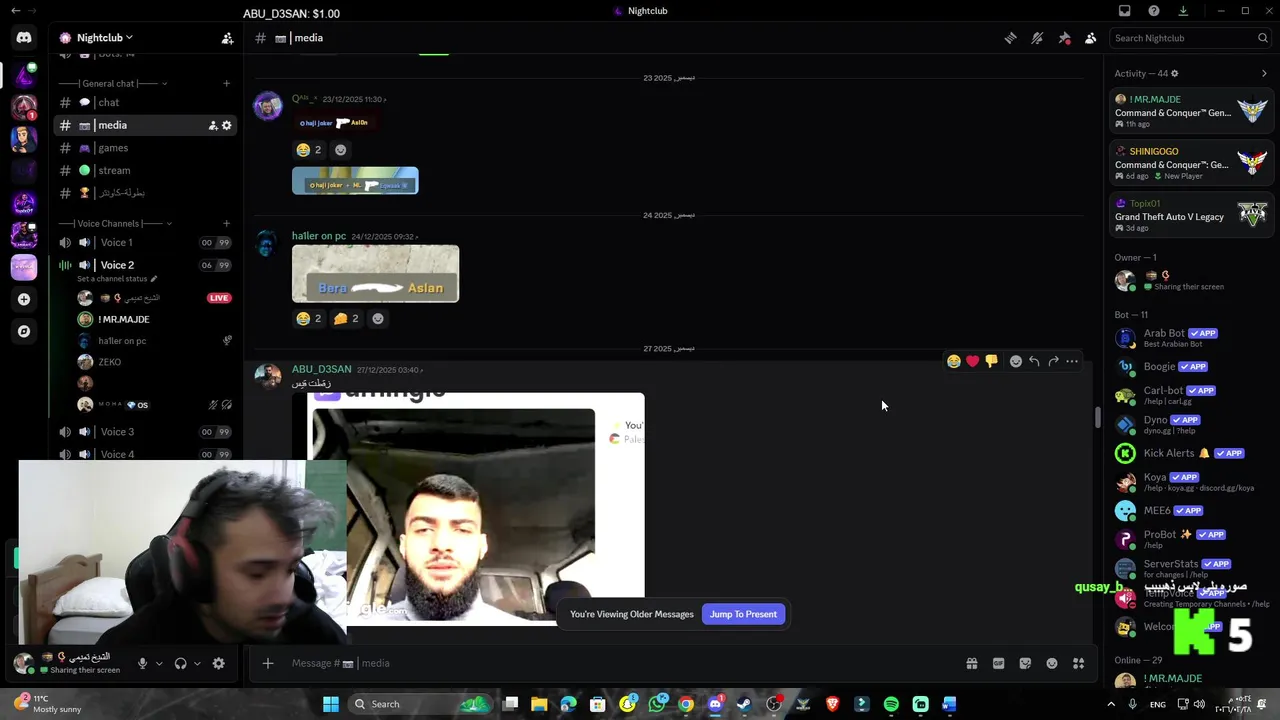Viewport: 1280px width, 720px height.
Task: Open ha1ler on pc username in chat
Action: click(319, 236)
